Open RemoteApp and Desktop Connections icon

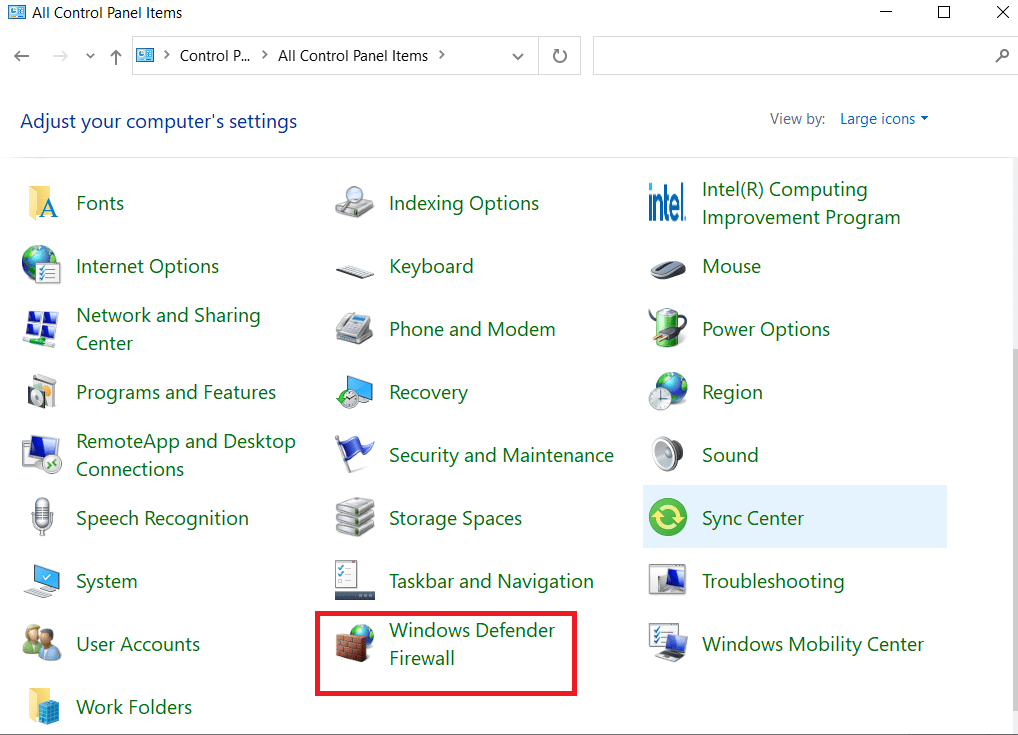click(x=42, y=455)
